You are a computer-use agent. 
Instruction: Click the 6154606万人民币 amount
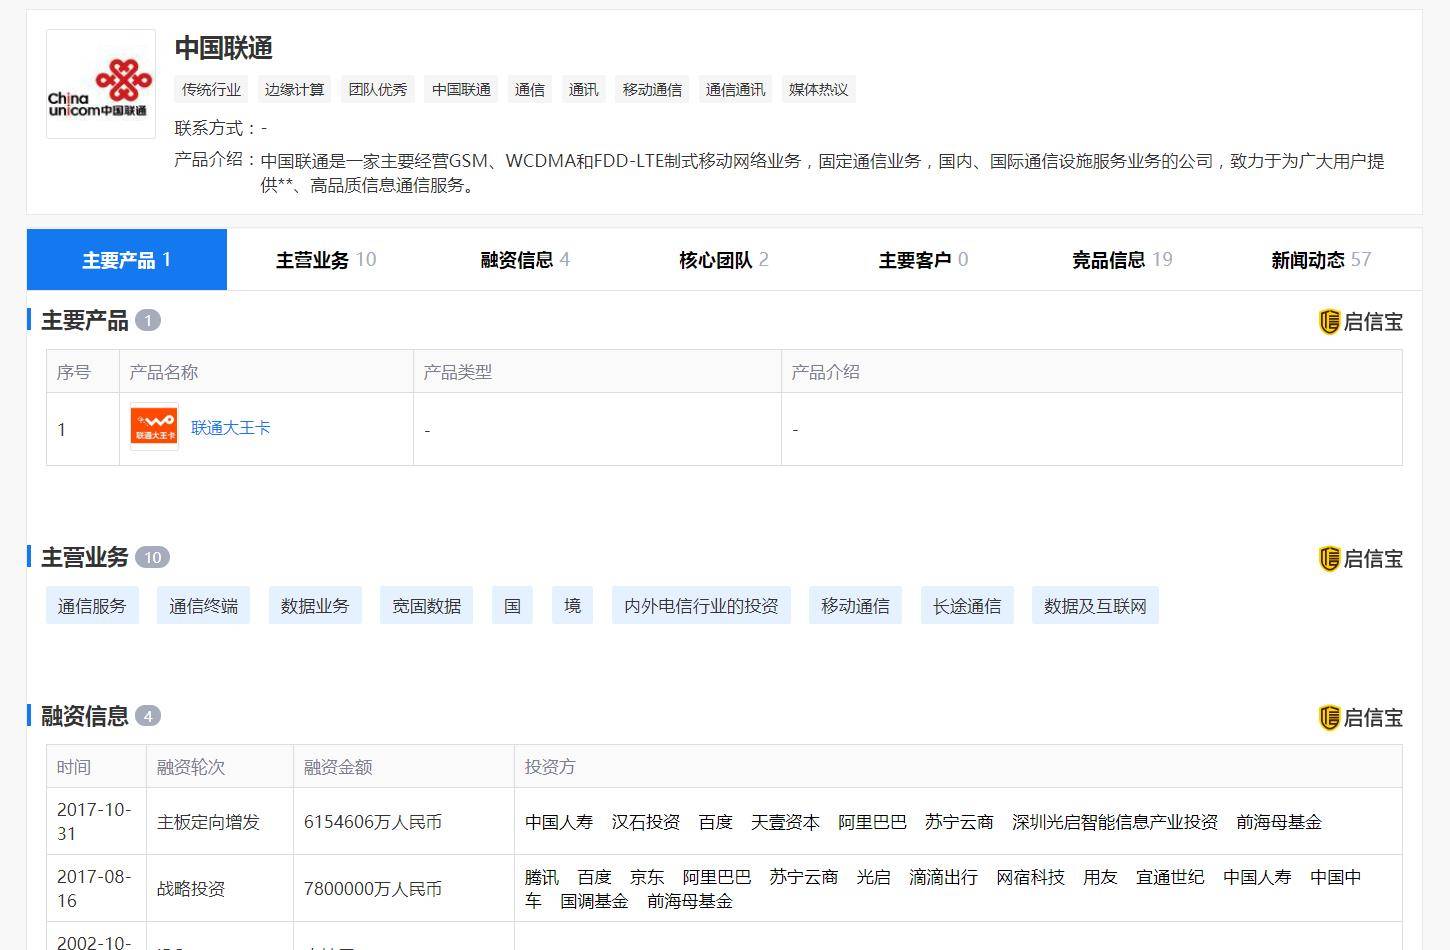[x=373, y=822]
